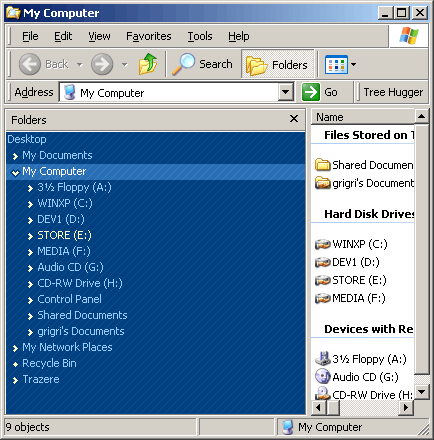Select STORE (E:) drive icon in list
Screen dimensions: 434x440
coord(322,280)
